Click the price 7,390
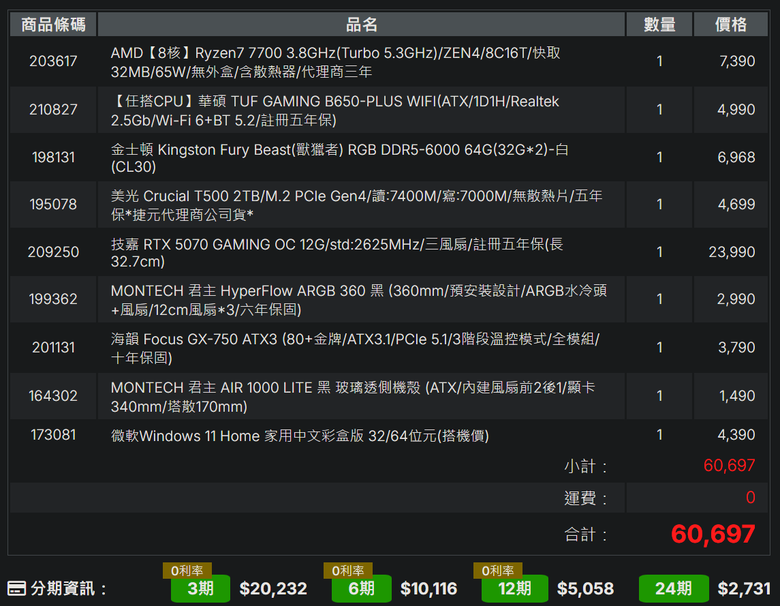The image size is (780, 606). coord(737,61)
